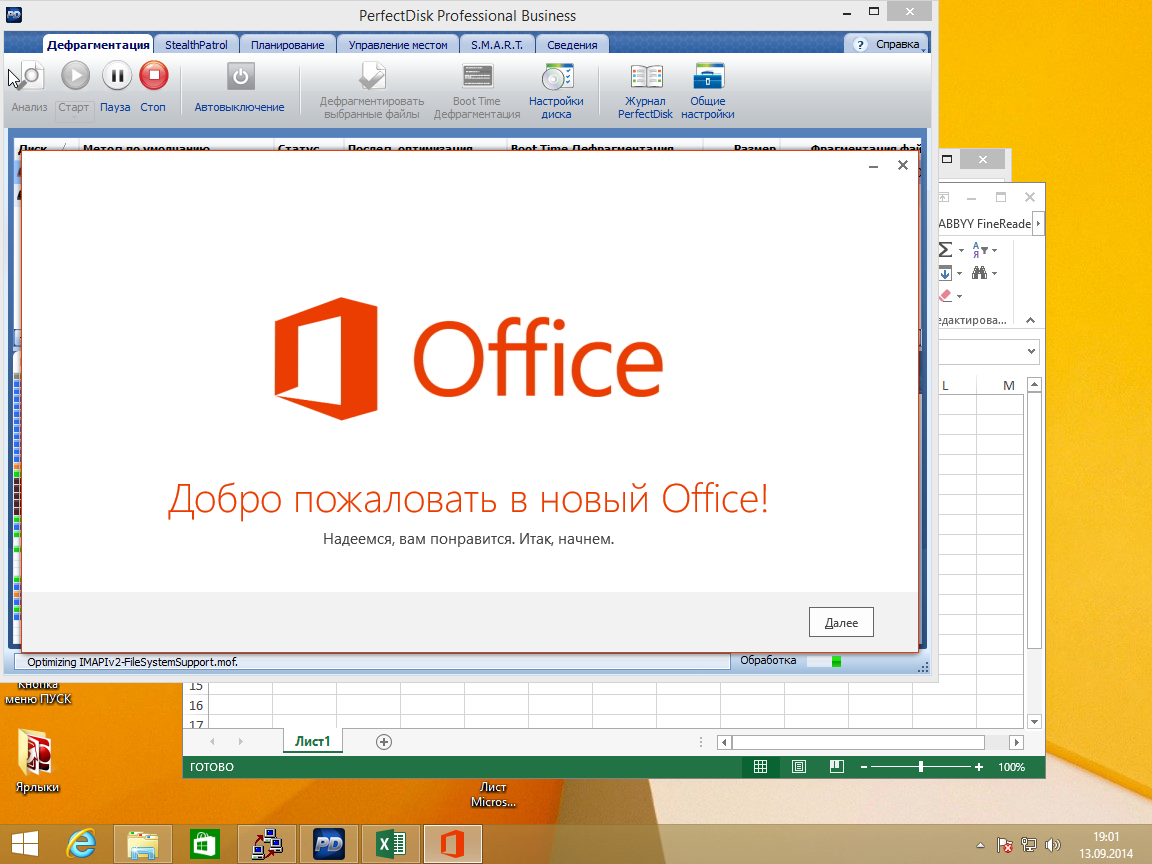Stop defragmentation with the Стоп button
The image size is (1152, 864).
pyautogui.click(x=154, y=76)
